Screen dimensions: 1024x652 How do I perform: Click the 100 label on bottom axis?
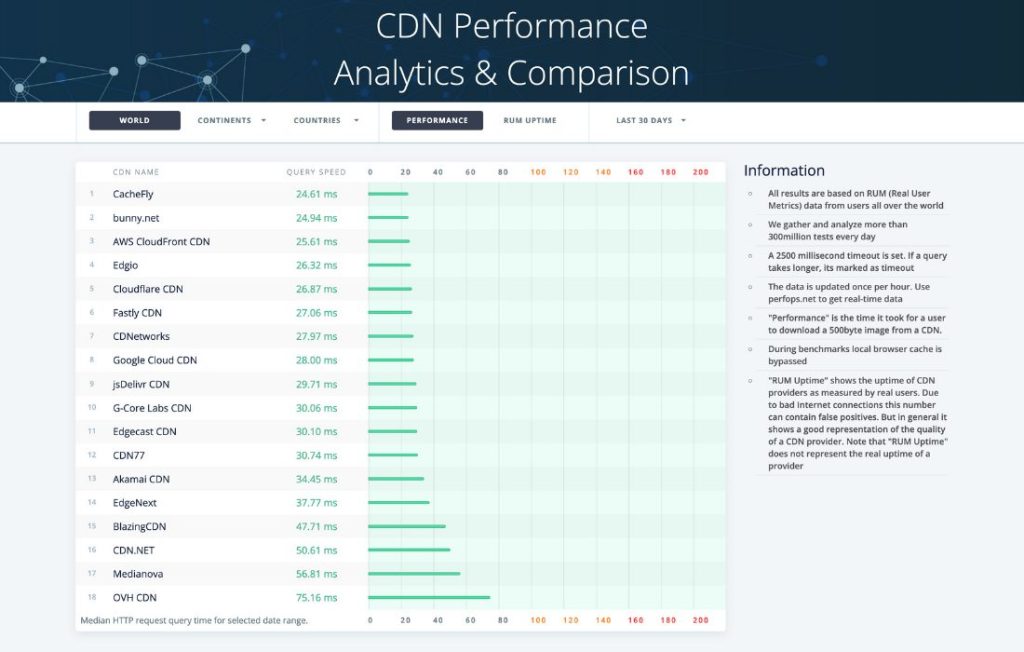tap(538, 620)
